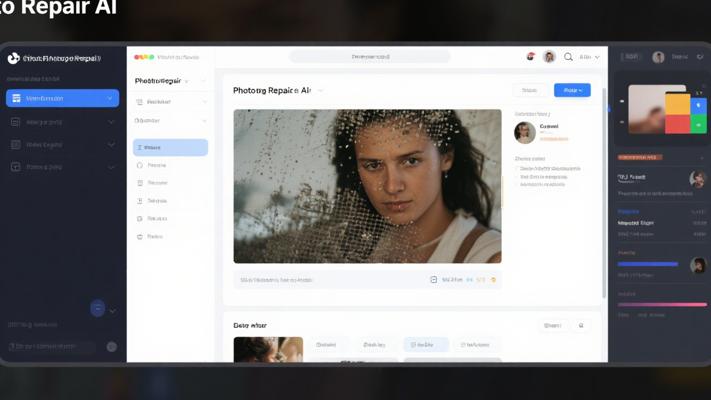Click the round blue button at sidebar bottom

[98, 309]
